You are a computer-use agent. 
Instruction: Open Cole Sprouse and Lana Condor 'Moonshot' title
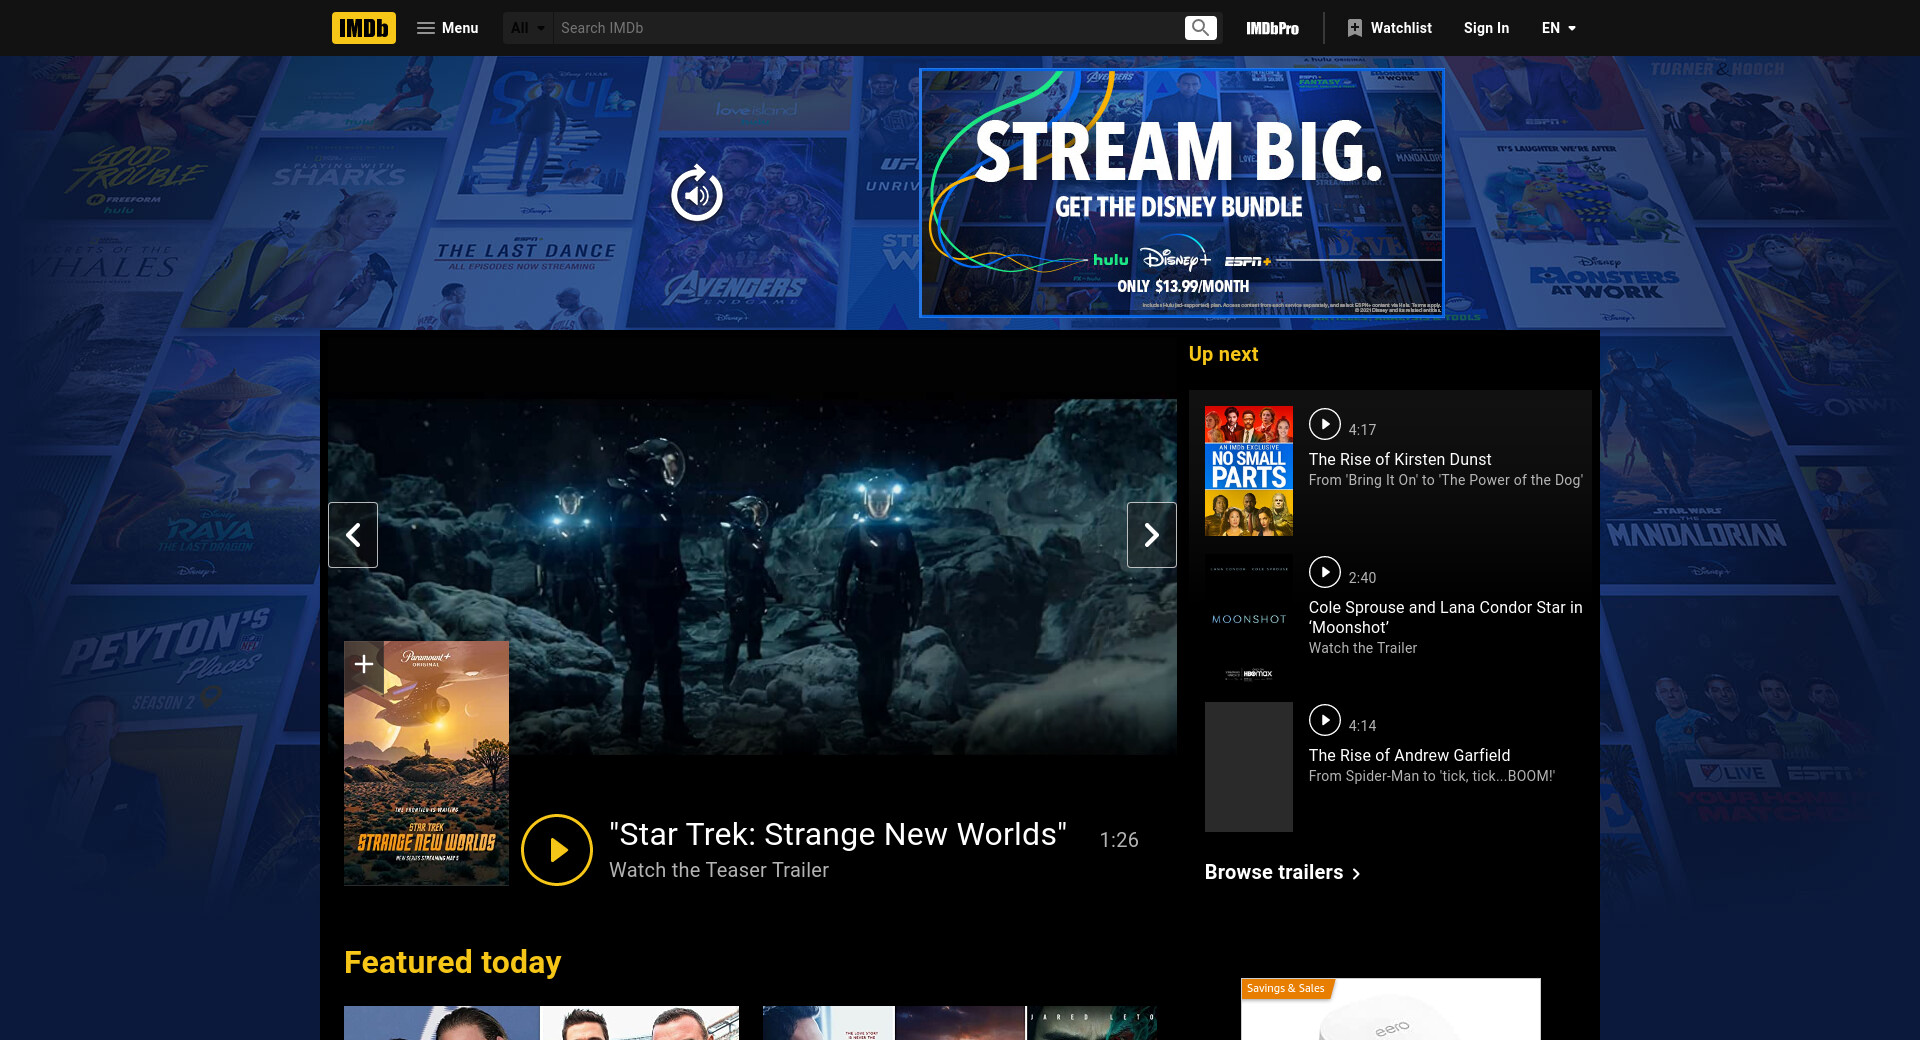(1446, 617)
